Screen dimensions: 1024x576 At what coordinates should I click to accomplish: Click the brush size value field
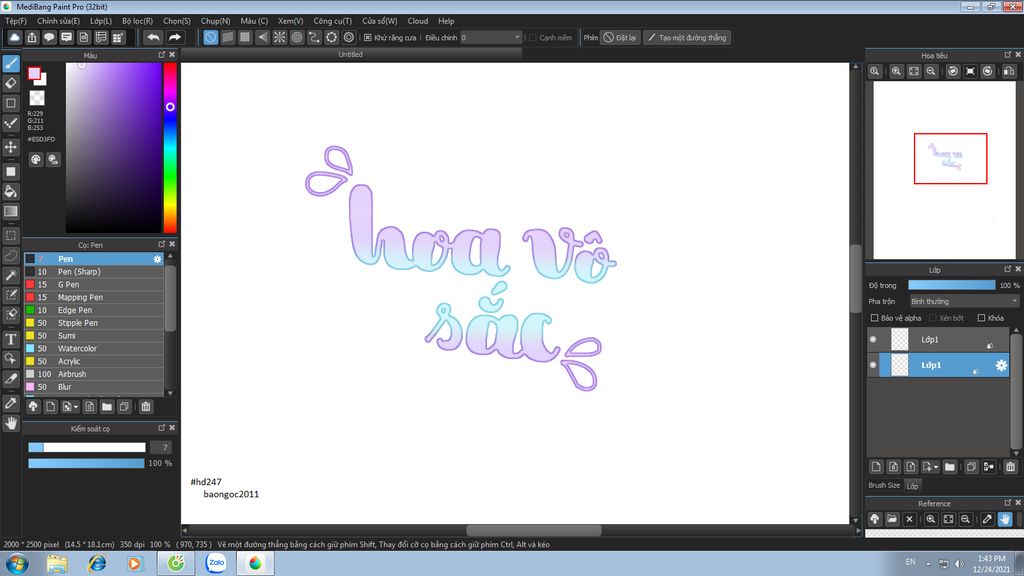coord(161,447)
